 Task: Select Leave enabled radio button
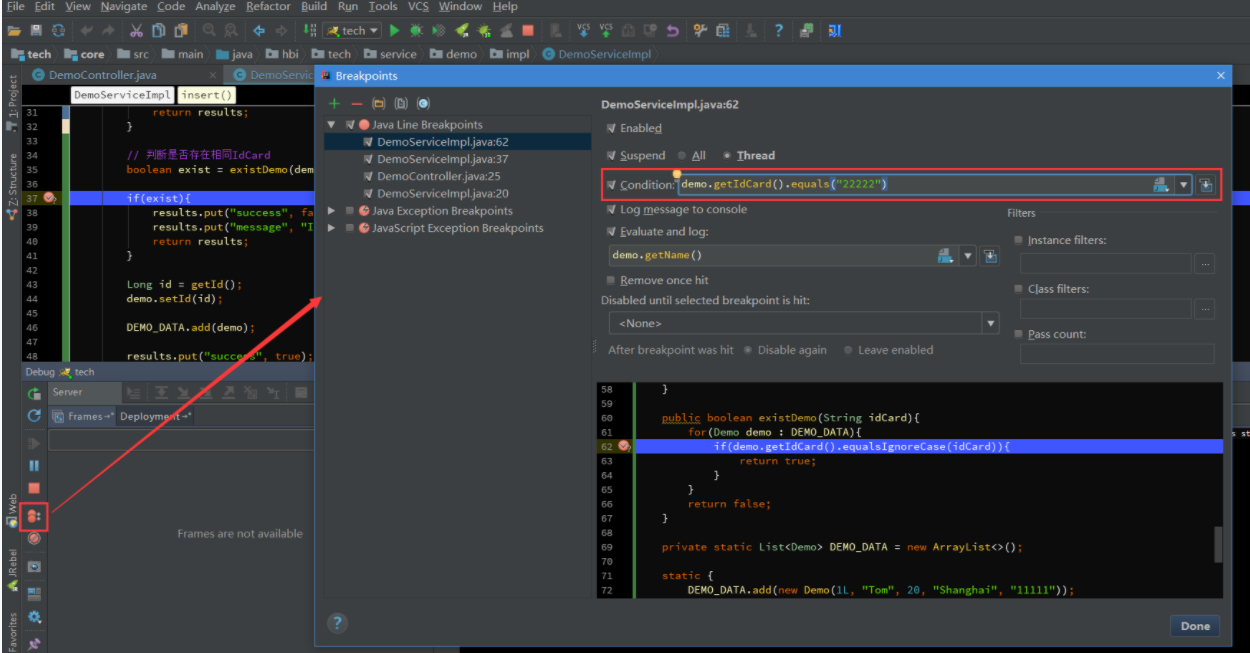point(849,351)
